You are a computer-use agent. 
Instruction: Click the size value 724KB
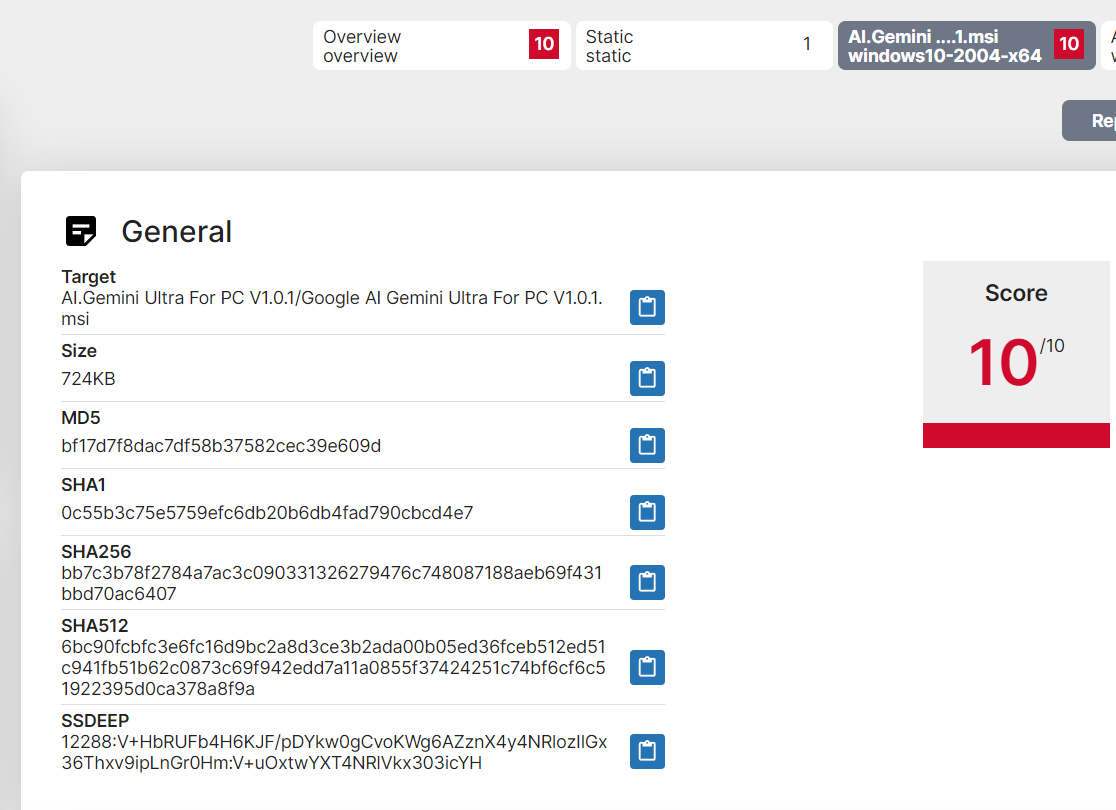click(88, 379)
